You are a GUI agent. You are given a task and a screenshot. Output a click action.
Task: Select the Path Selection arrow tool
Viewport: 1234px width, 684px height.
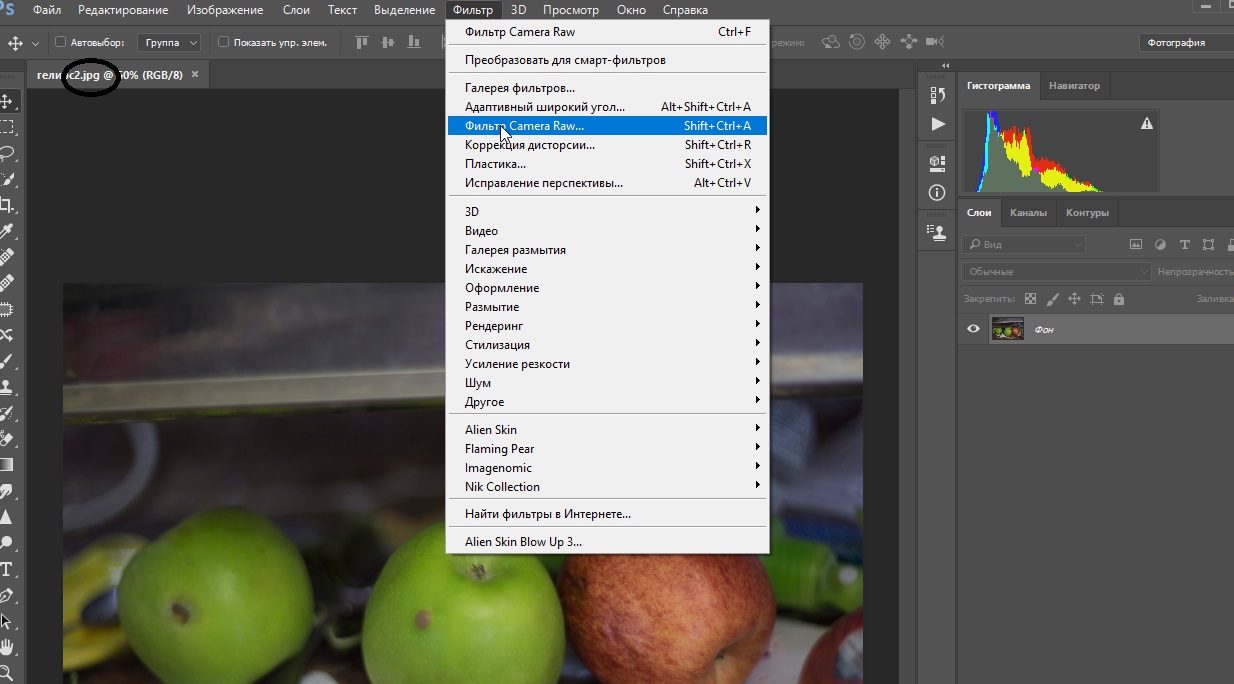click(6, 621)
